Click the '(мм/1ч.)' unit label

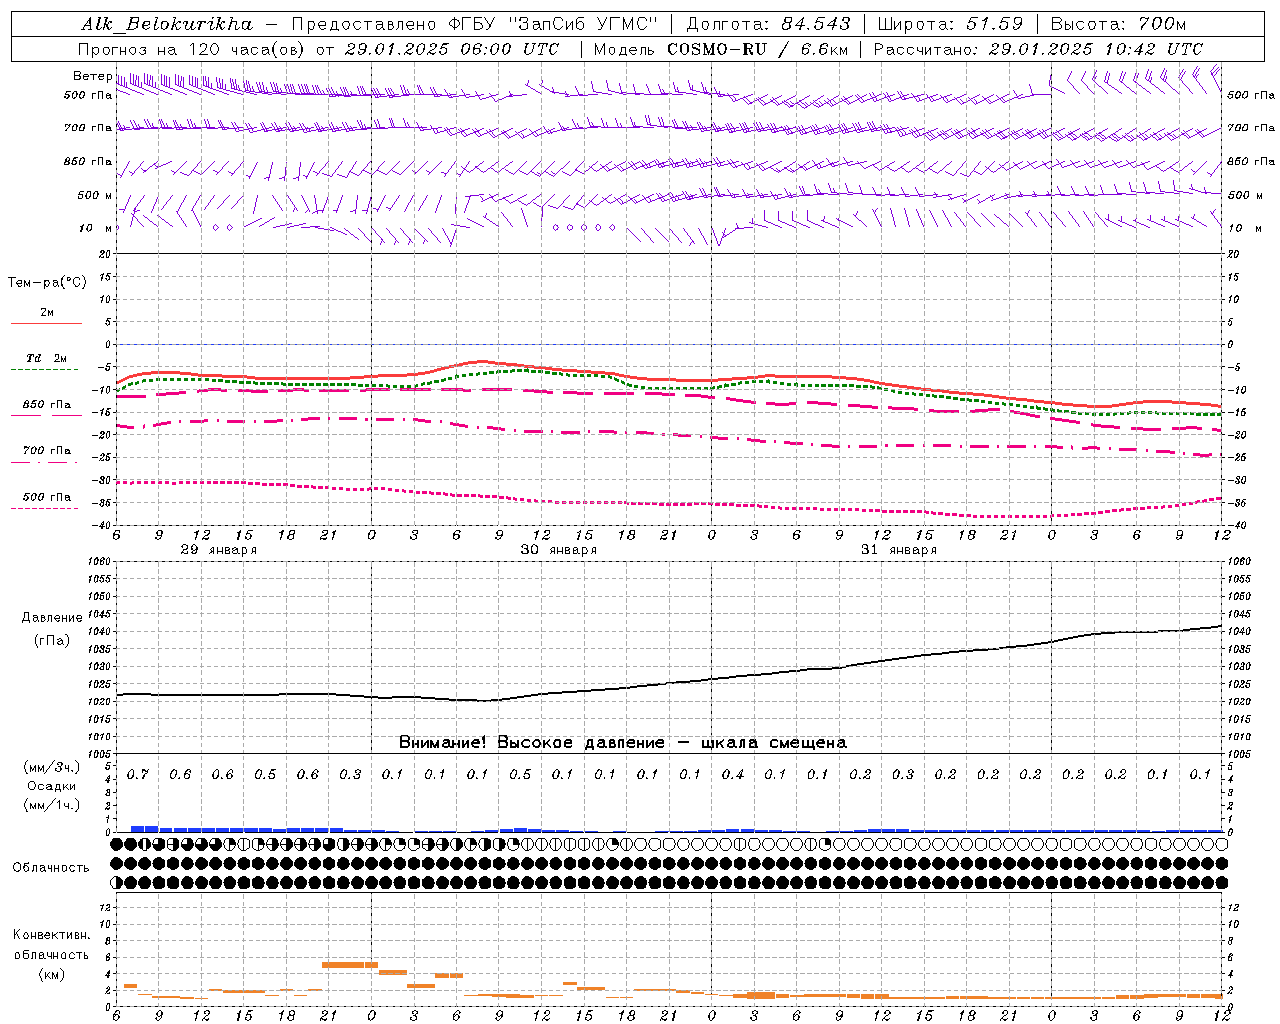[52, 805]
